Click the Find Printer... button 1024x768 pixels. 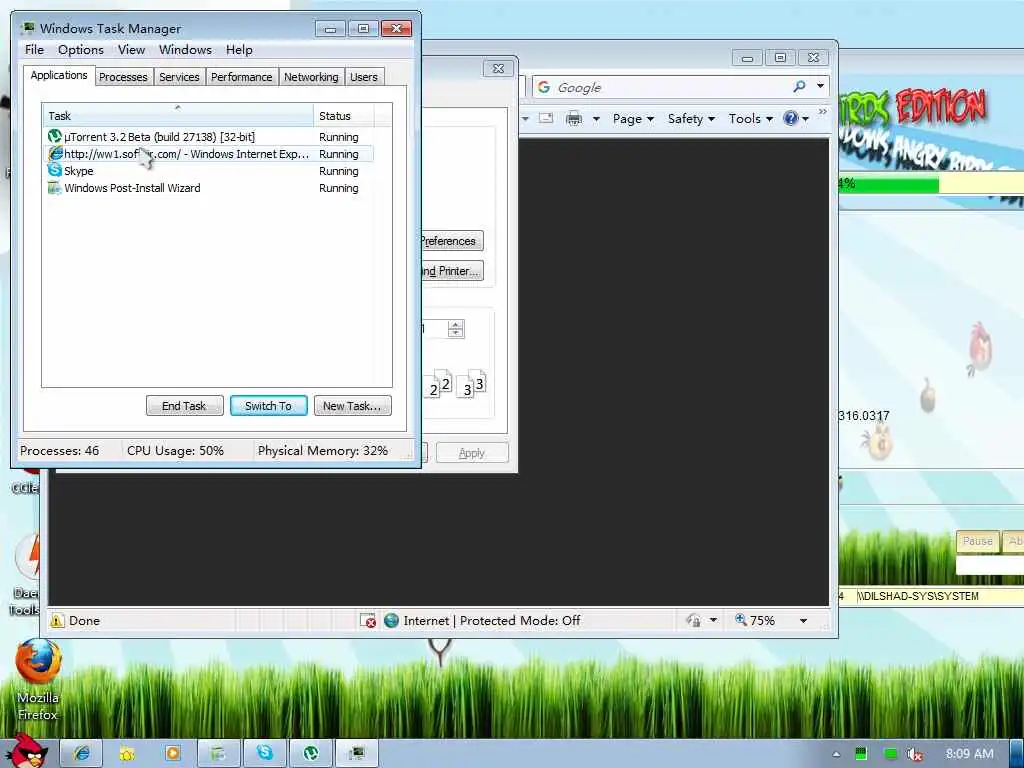(451, 271)
